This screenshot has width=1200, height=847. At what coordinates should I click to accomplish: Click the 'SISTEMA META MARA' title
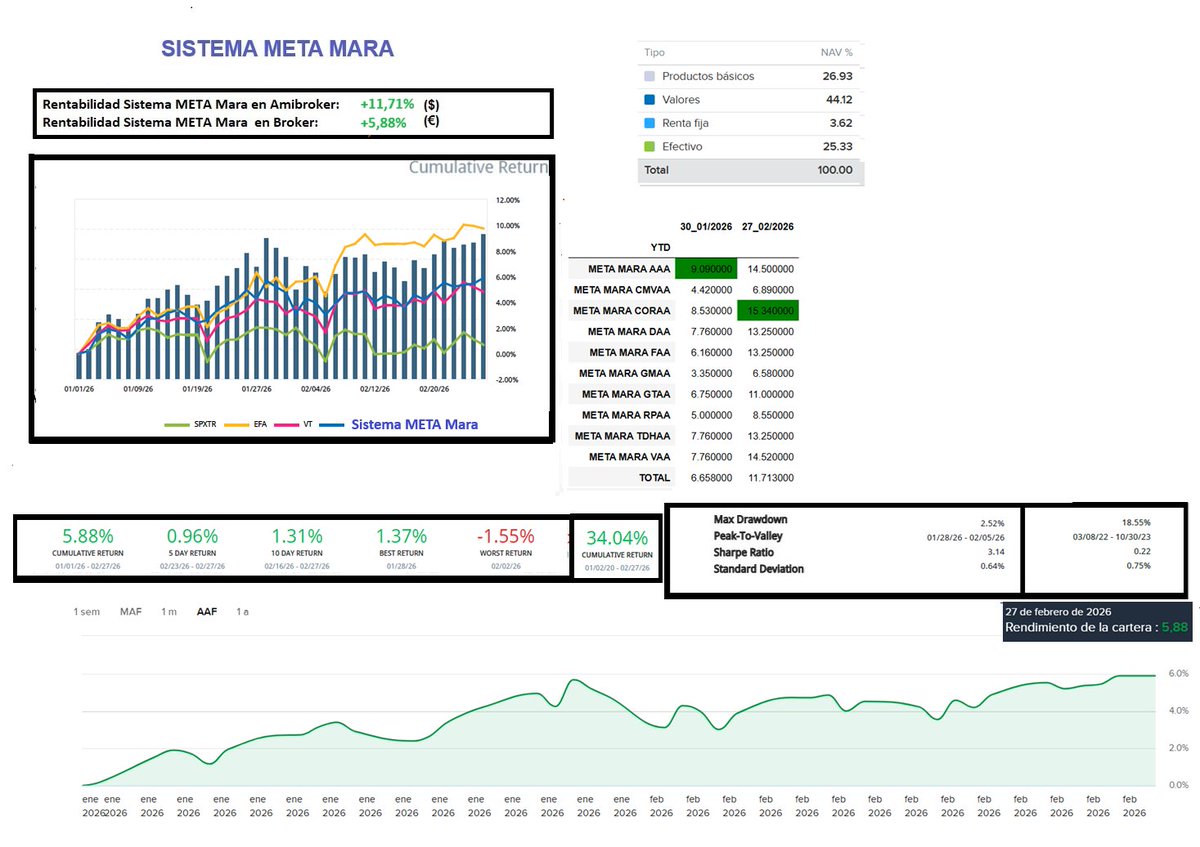pos(278,48)
